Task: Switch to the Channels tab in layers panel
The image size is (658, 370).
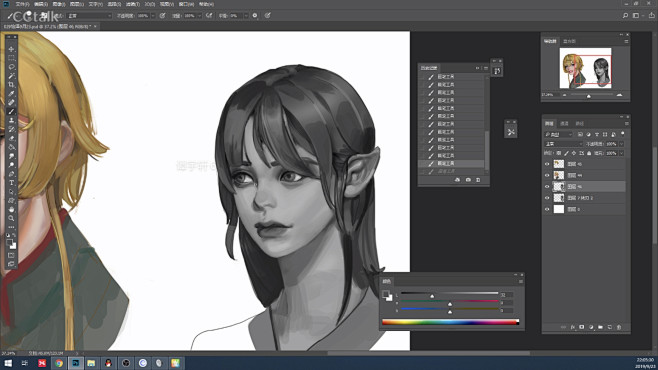Action: [564, 123]
